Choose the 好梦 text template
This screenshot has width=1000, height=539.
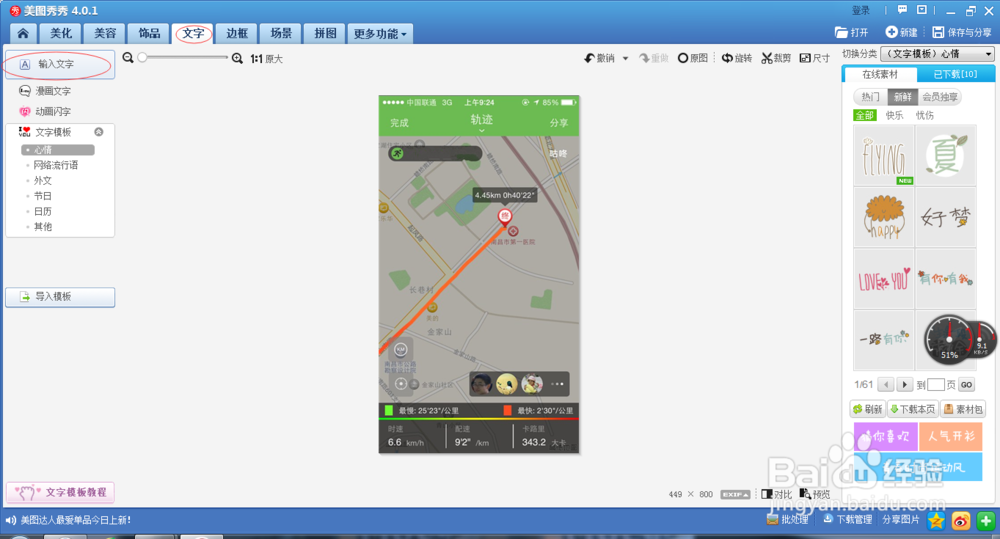coord(946,217)
